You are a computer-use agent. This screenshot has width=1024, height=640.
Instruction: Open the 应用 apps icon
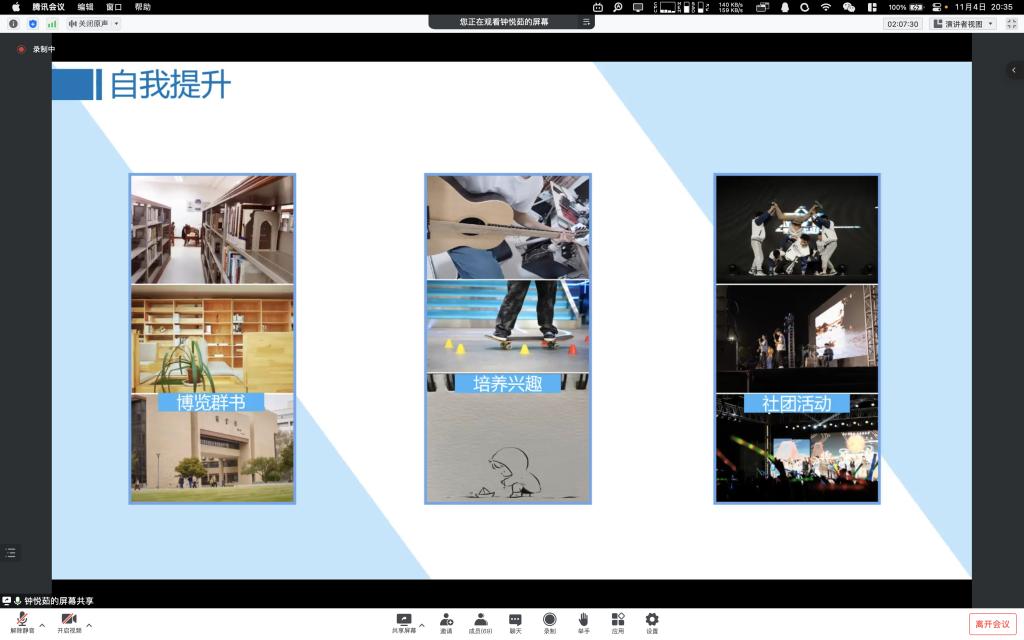point(618,621)
